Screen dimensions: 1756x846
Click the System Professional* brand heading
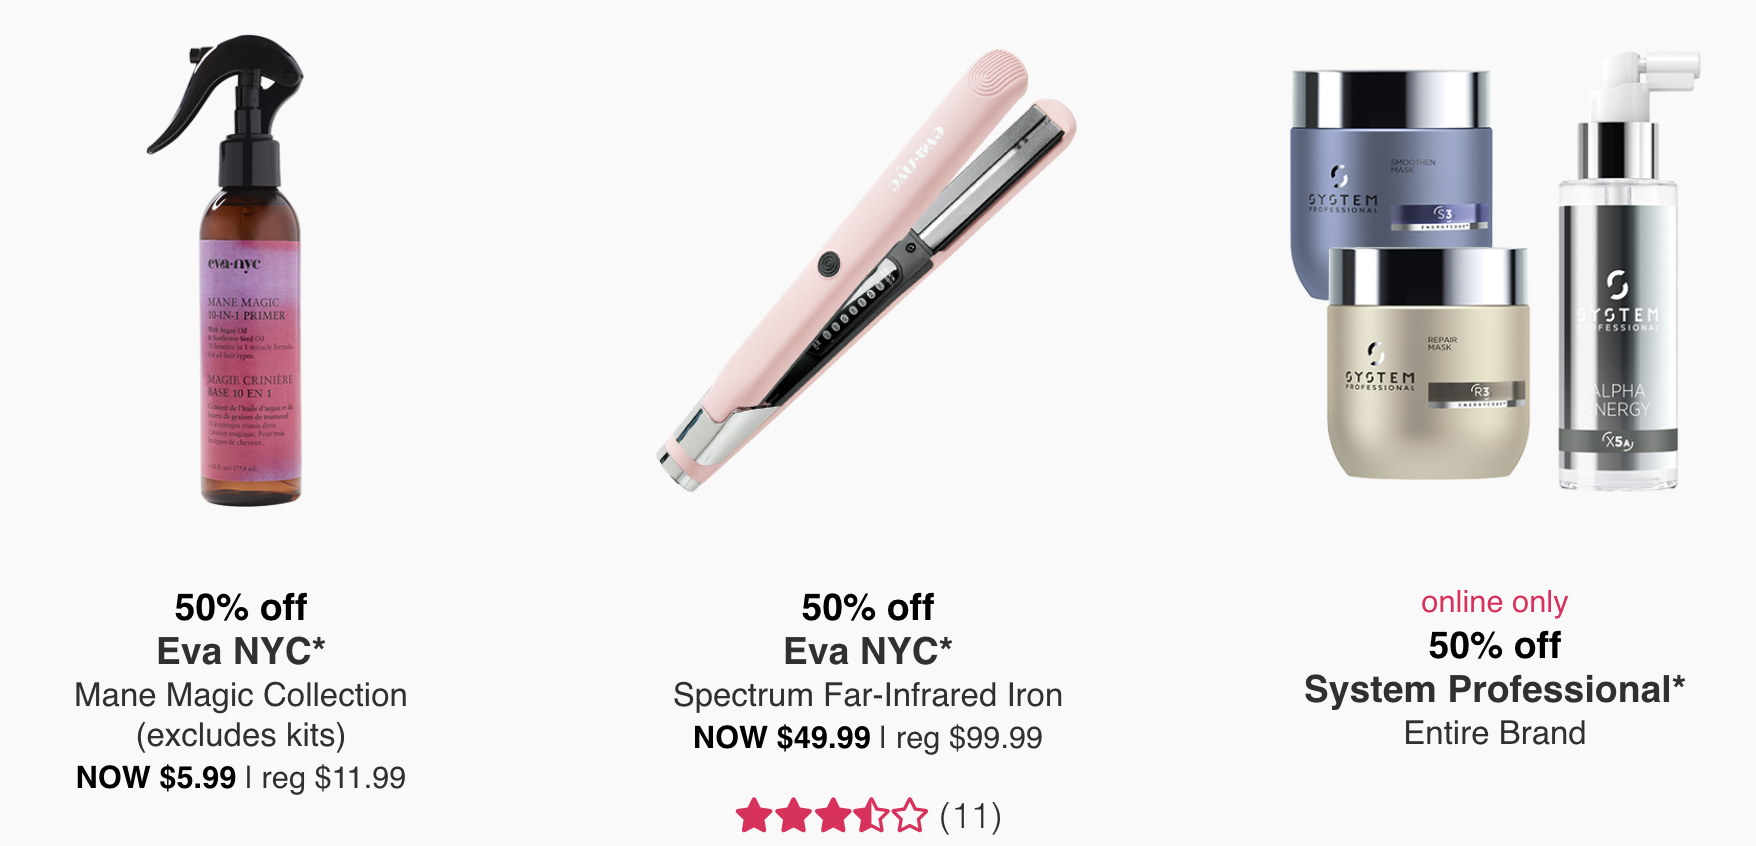1495,689
